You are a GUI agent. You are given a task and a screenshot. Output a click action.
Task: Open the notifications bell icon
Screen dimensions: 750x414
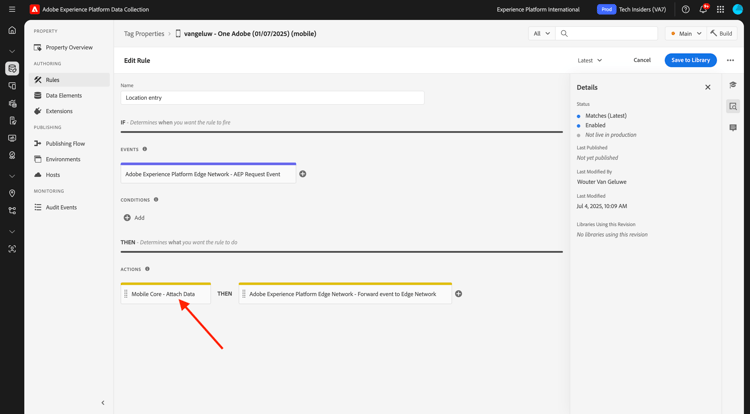tap(703, 9)
